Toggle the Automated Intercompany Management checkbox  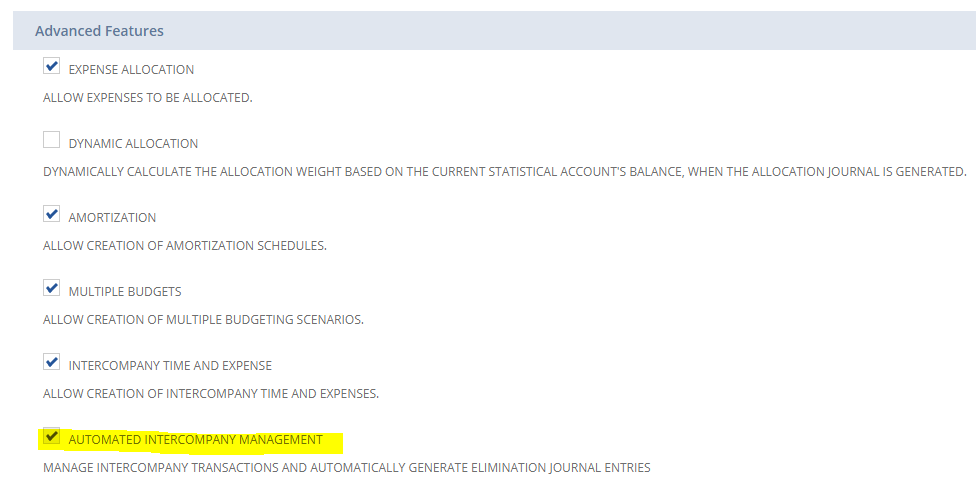pos(52,437)
